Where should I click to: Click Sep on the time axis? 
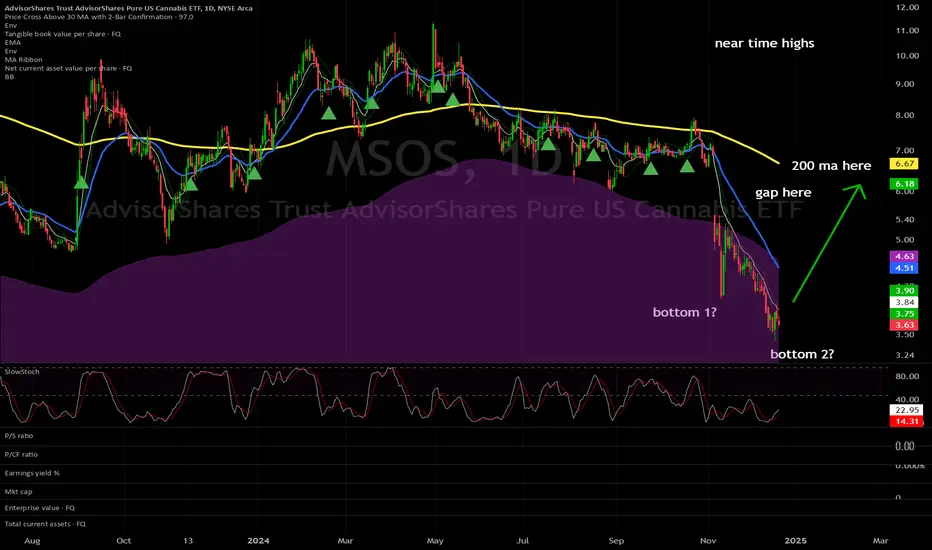pos(616,540)
